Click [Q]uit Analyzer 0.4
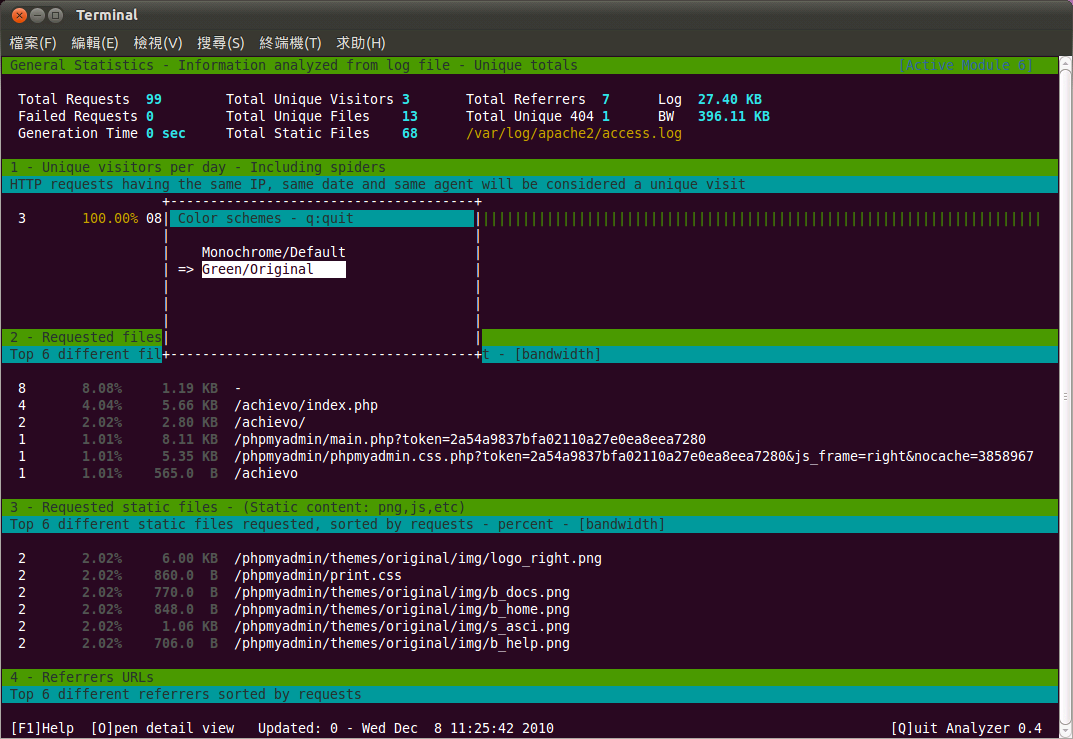The width and height of the screenshot is (1073, 739). (966, 729)
